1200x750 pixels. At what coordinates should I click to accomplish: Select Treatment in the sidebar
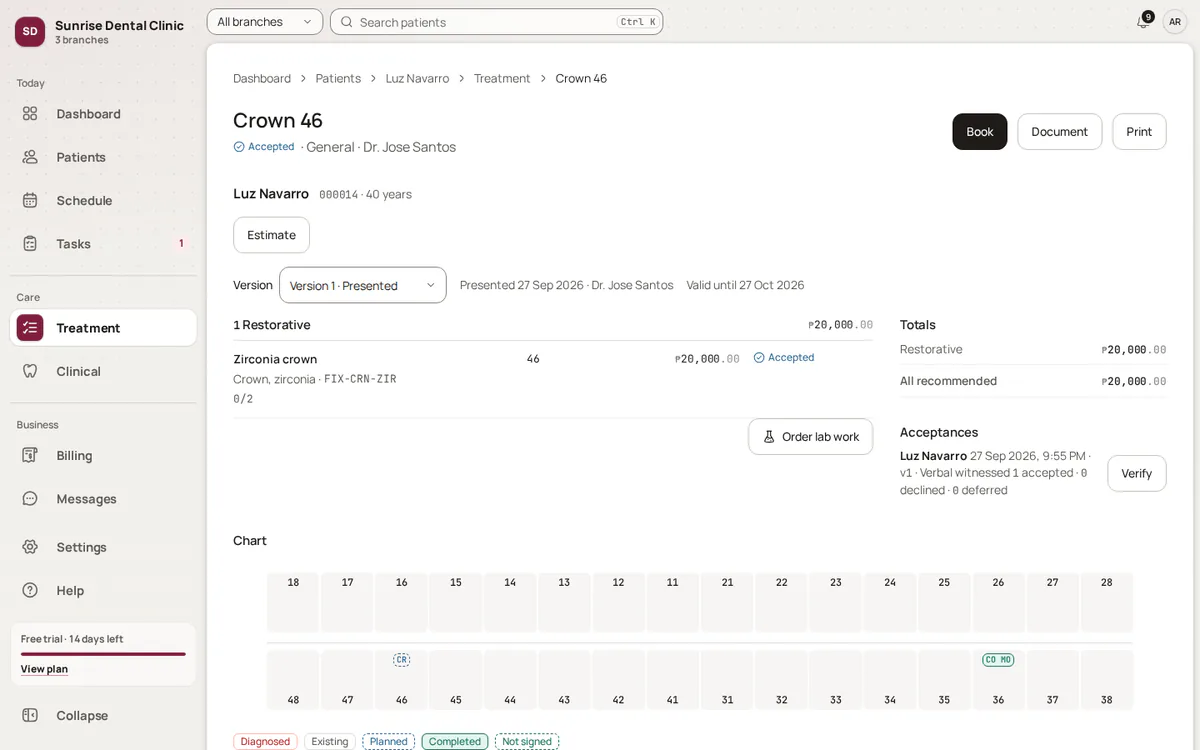pyautogui.click(x=103, y=328)
